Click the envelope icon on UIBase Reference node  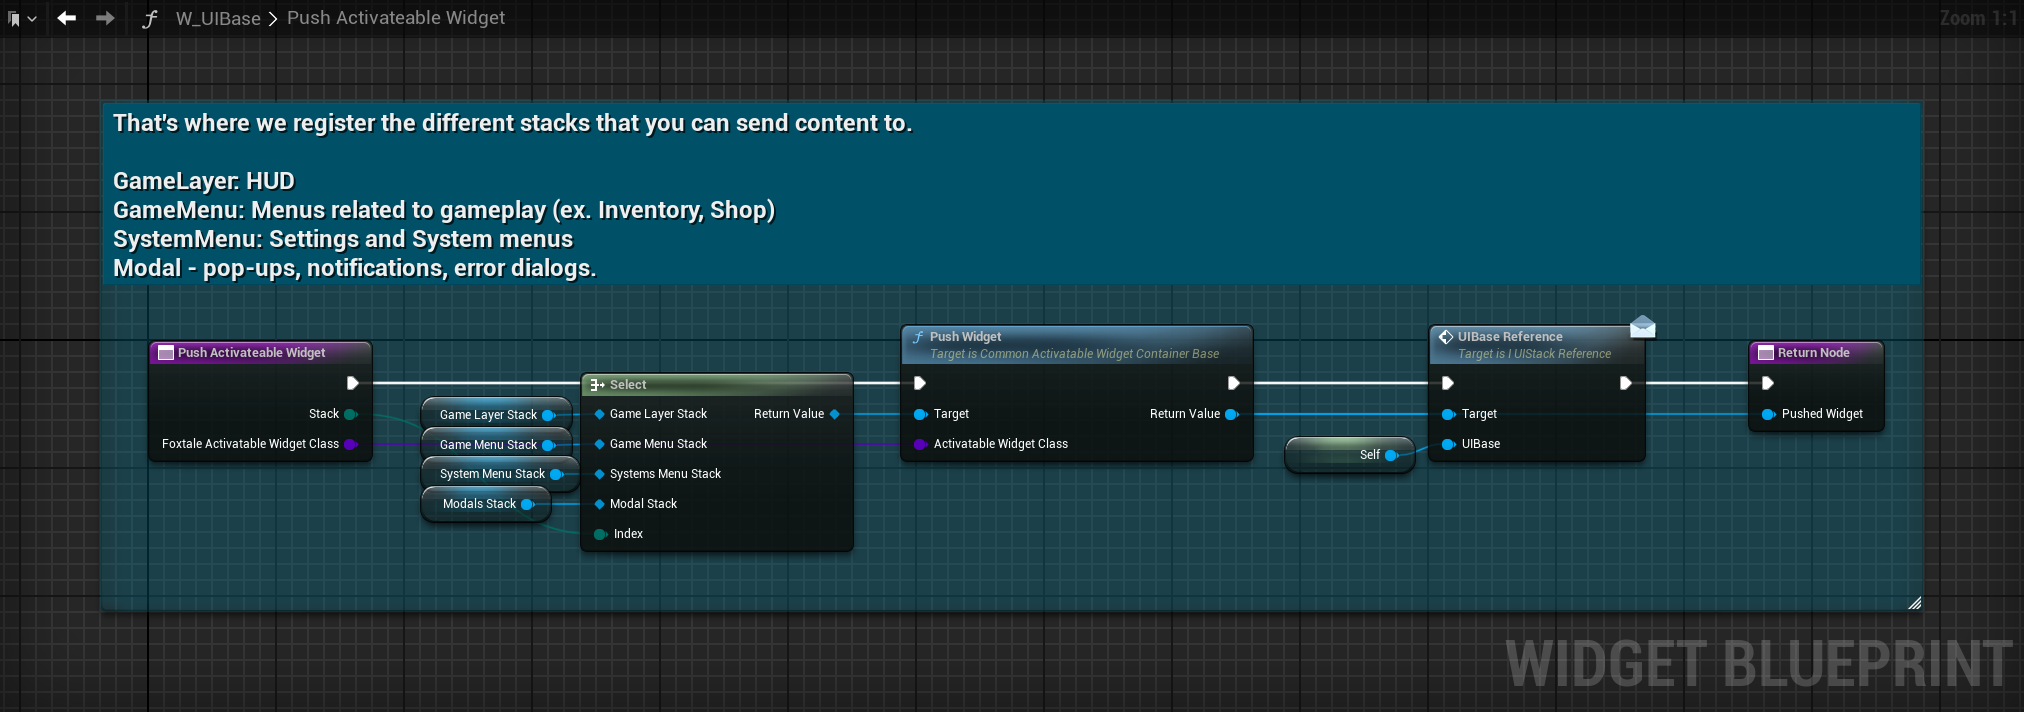coord(1642,327)
